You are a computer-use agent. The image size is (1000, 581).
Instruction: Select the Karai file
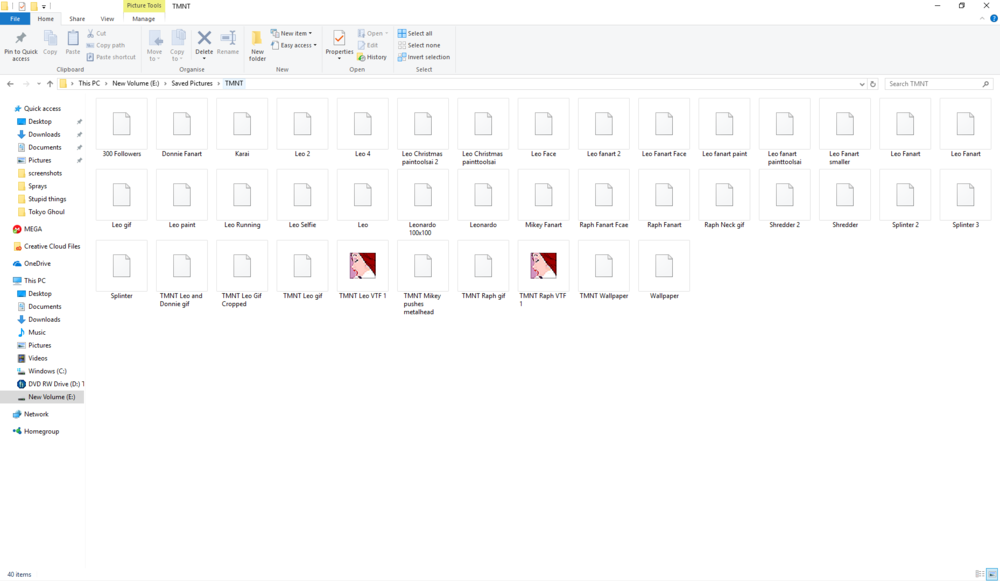coord(242,128)
